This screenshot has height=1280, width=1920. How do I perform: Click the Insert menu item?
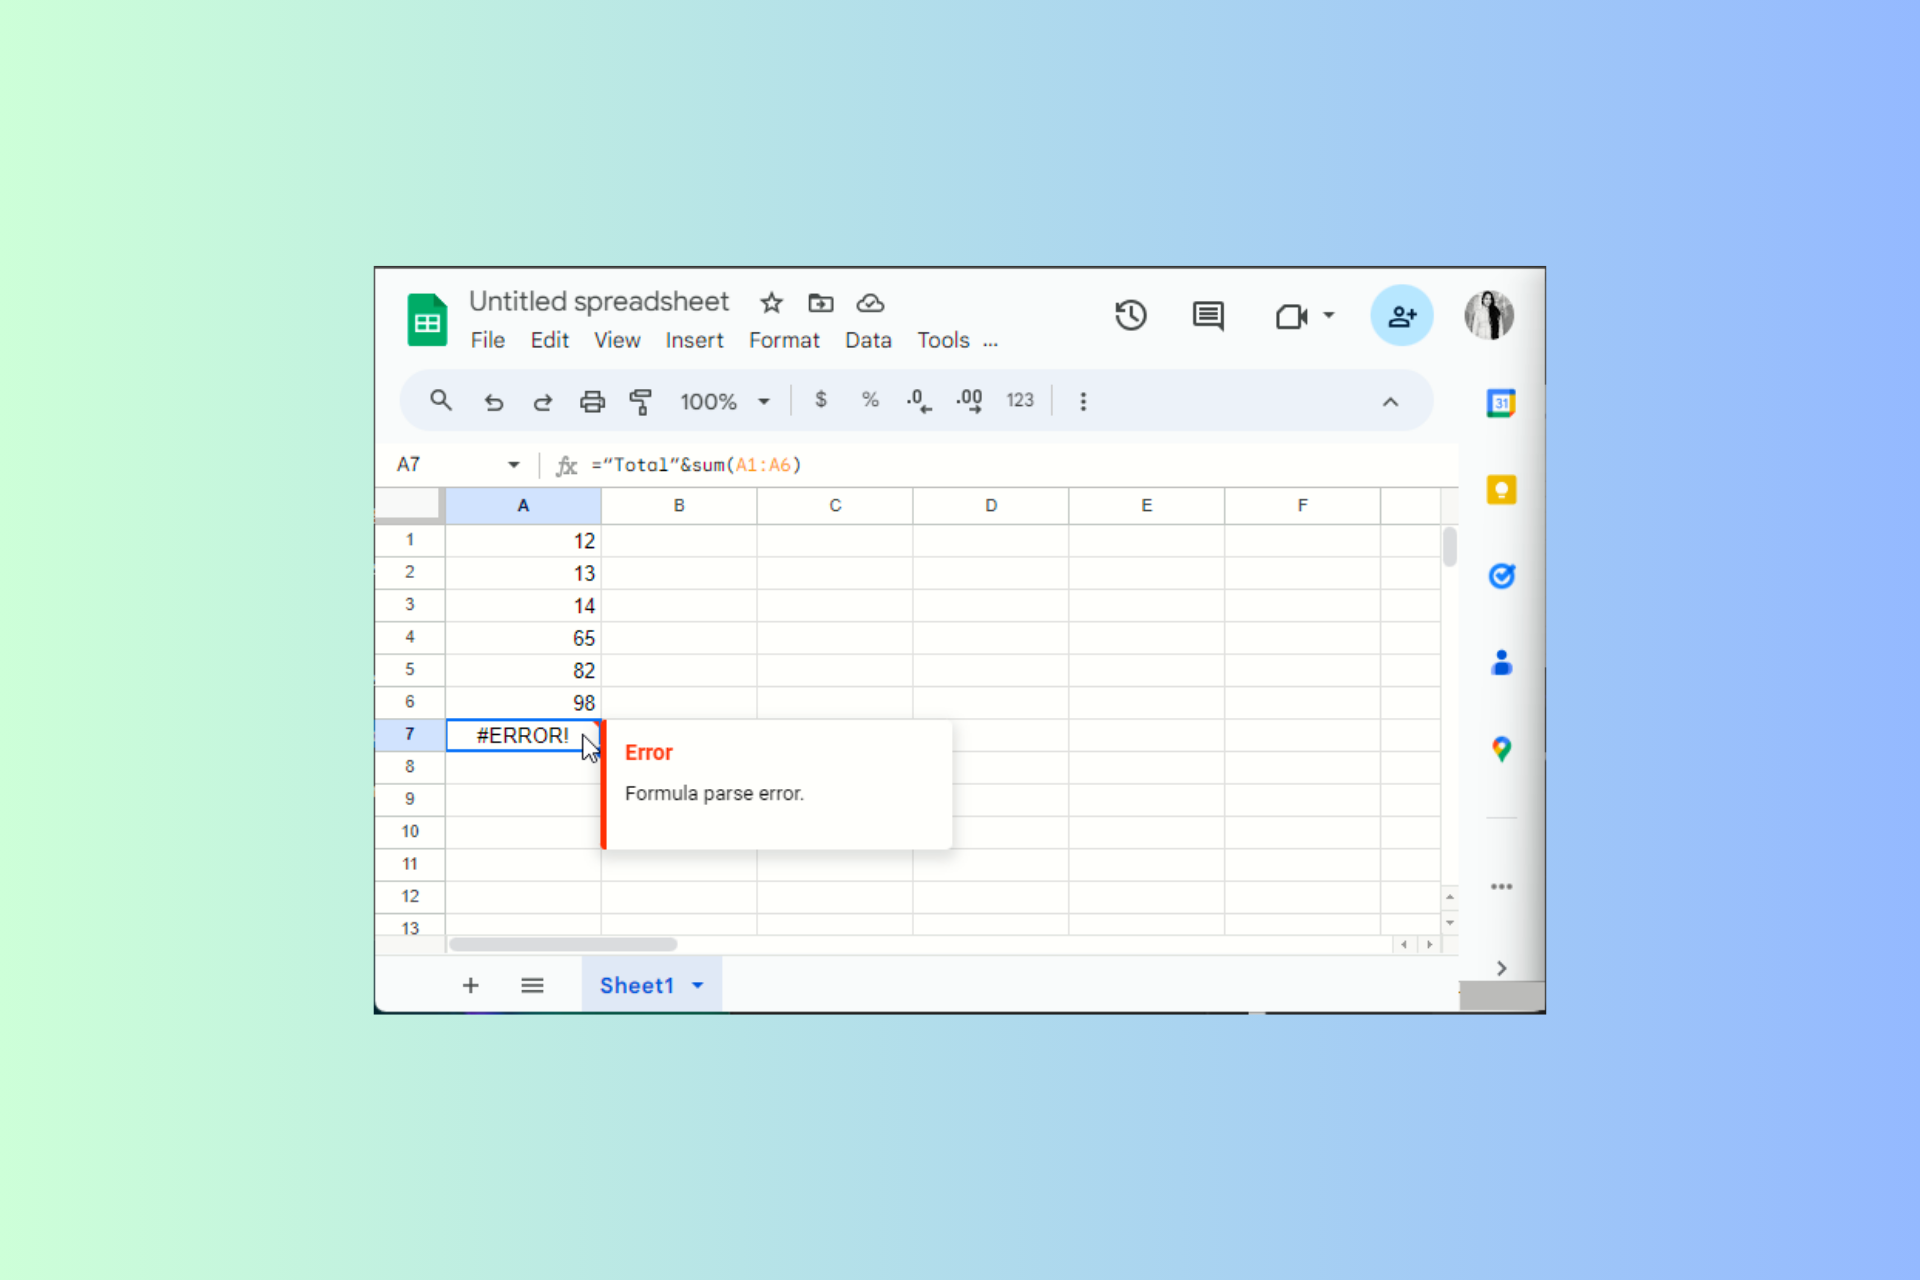(x=694, y=340)
